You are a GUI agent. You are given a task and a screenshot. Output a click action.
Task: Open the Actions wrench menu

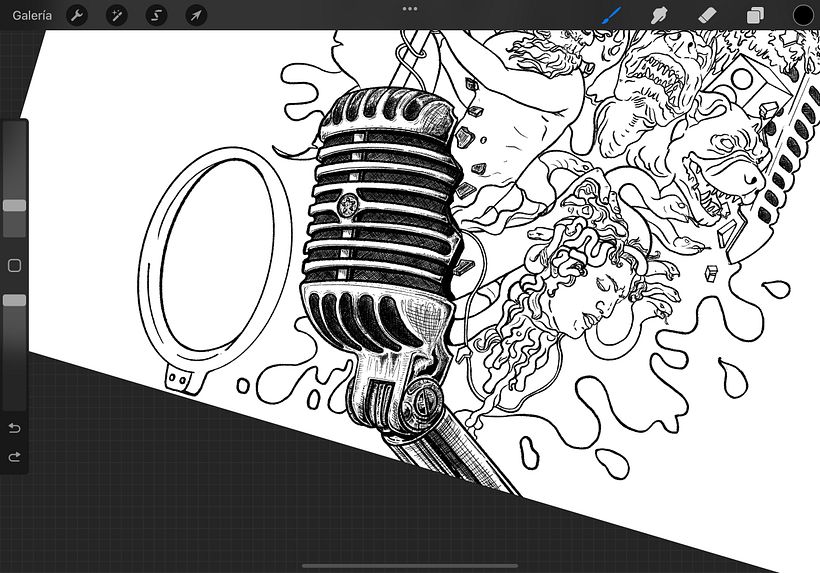[x=77, y=16]
